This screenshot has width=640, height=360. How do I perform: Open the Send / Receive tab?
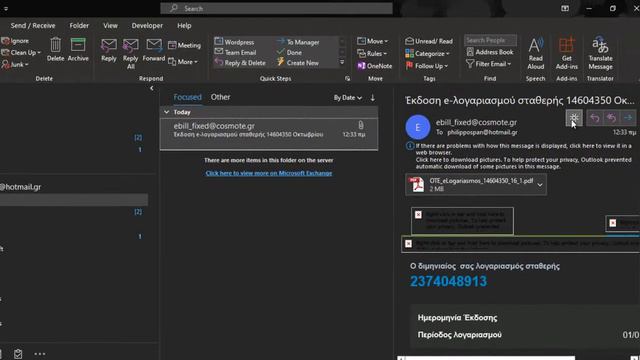point(33,25)
